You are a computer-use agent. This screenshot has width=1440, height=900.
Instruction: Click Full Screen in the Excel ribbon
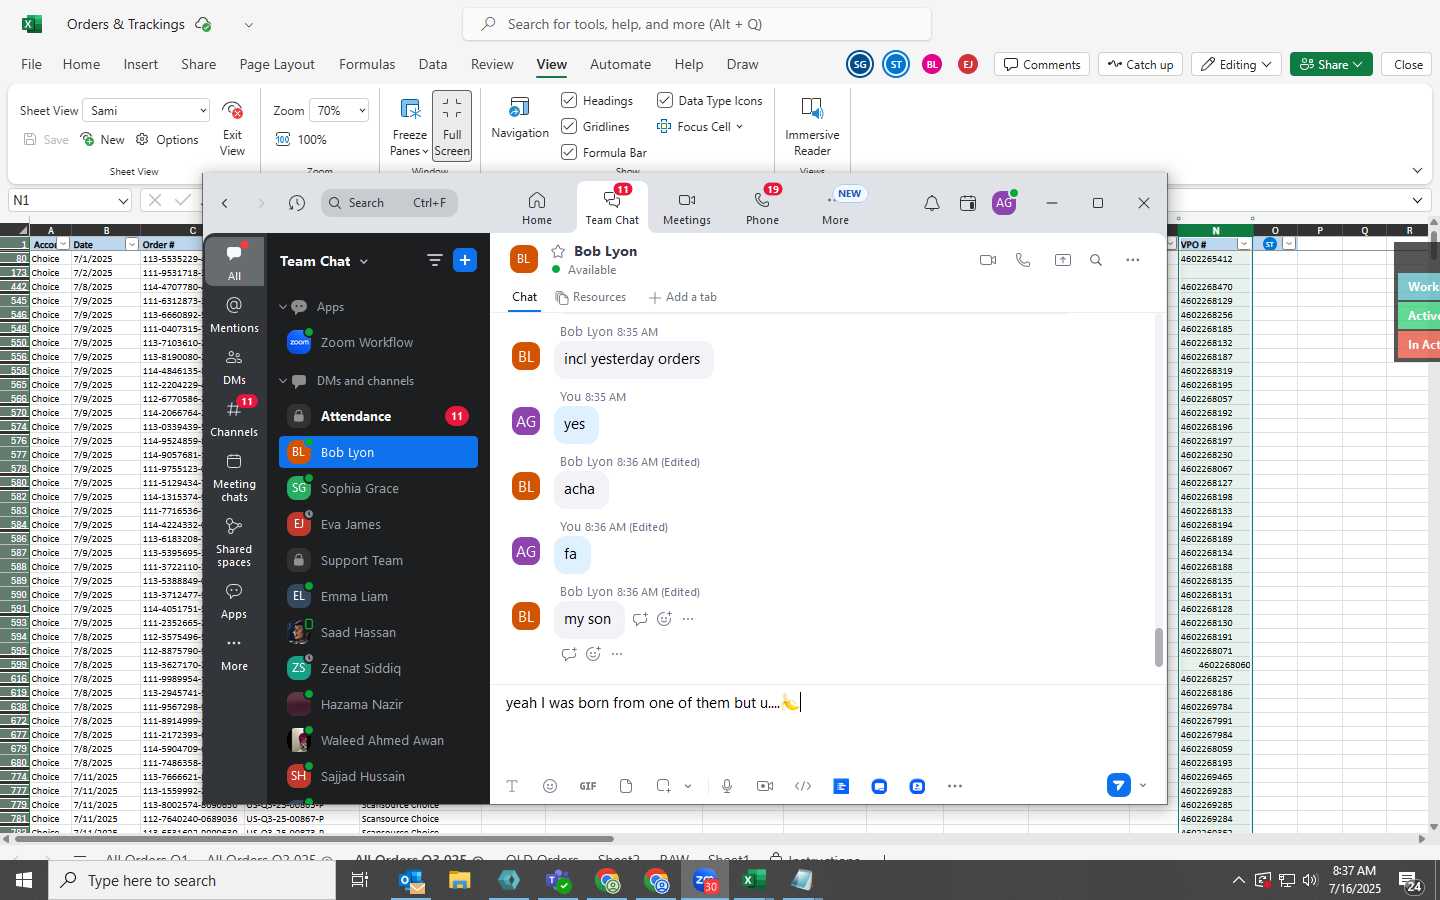click(452, 125)
